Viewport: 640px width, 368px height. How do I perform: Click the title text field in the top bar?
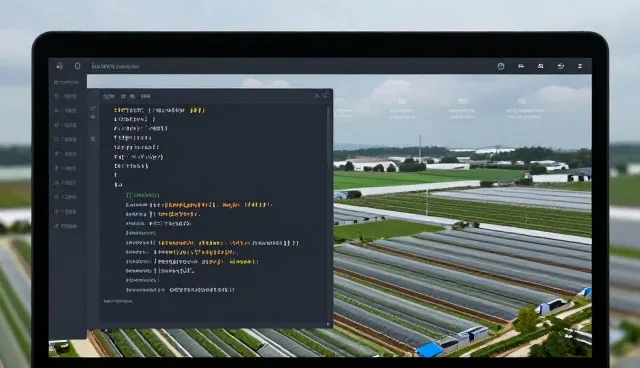[x=116, y=66]
